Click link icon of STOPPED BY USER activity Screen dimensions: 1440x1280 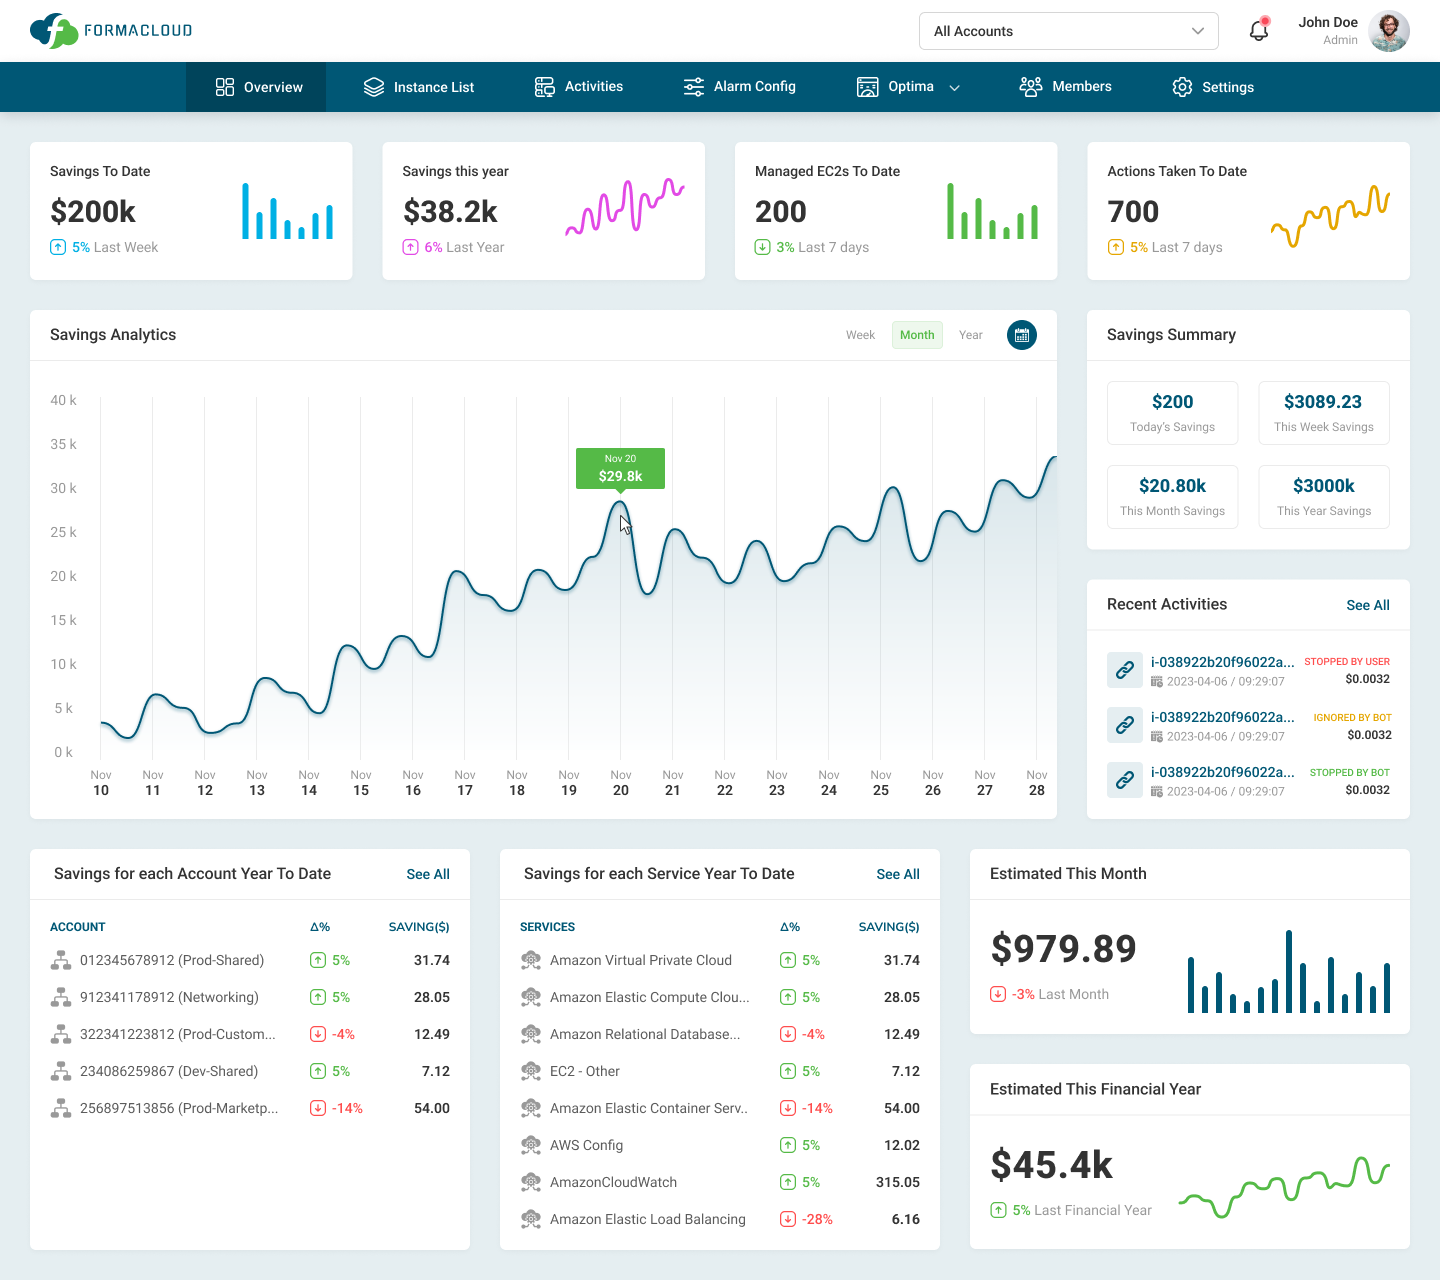[1125, 670]
